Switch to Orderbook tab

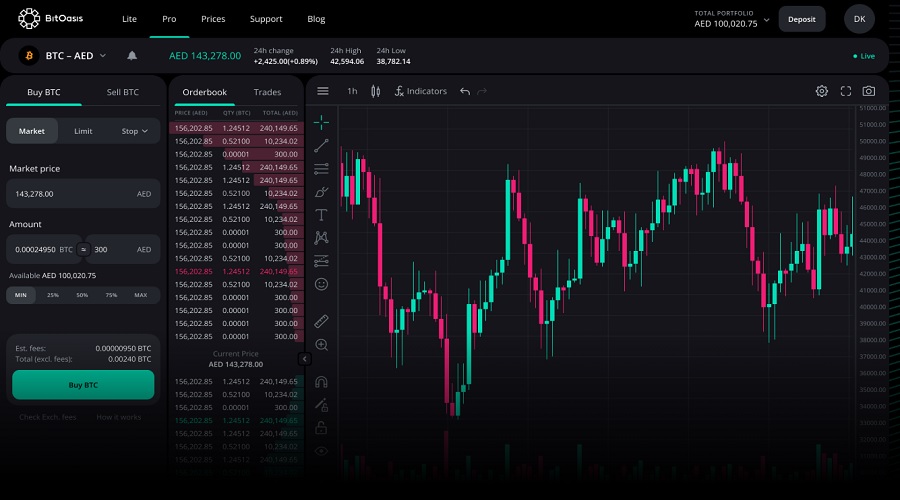(x=204, y=92)
